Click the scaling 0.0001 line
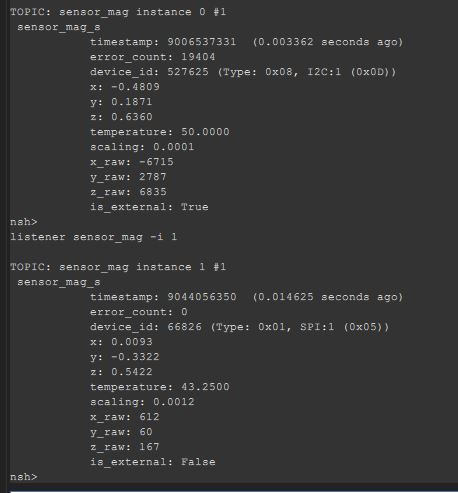The height and width of the screenshot is (493, 458). tap(142, 147)
